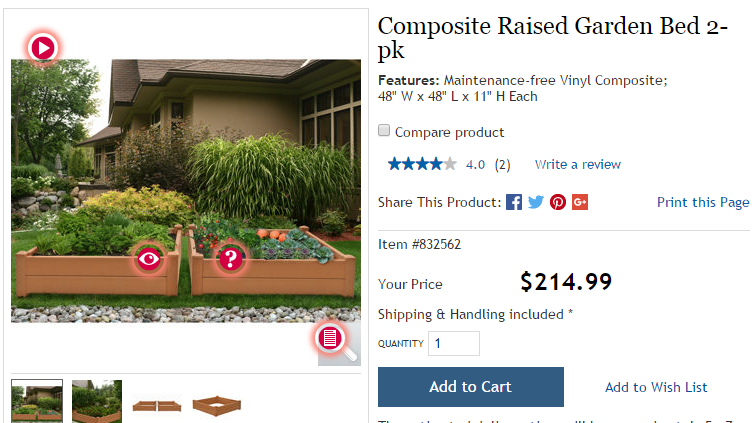Select first house garden thumbnail
Image resolution: width=756 pixels, height=423 pixels.
37,401
